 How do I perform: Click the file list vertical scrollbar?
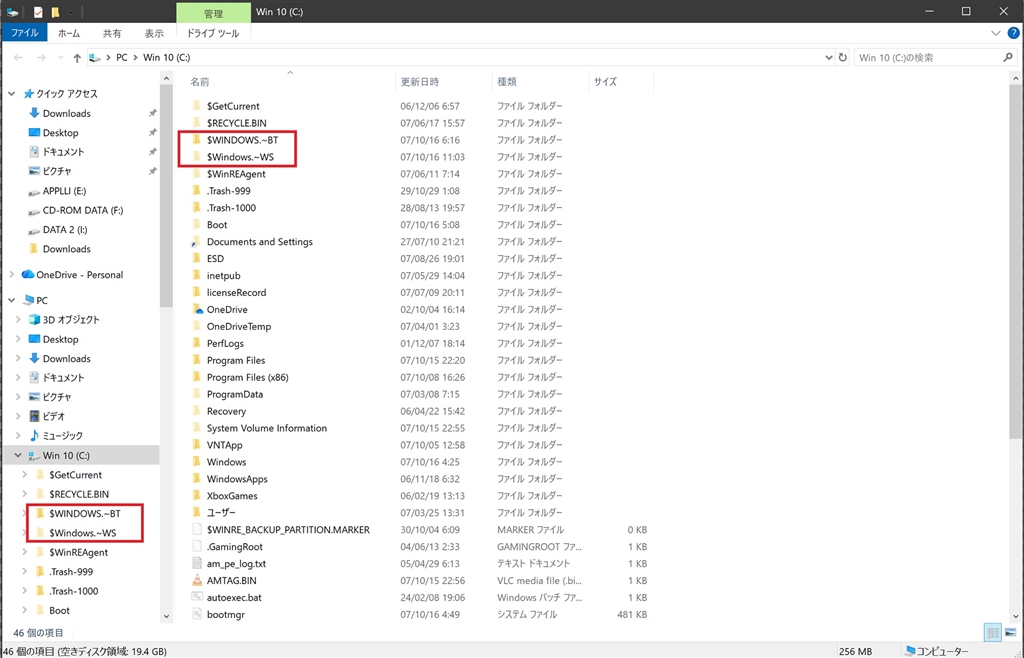(x=1015, y=261)
